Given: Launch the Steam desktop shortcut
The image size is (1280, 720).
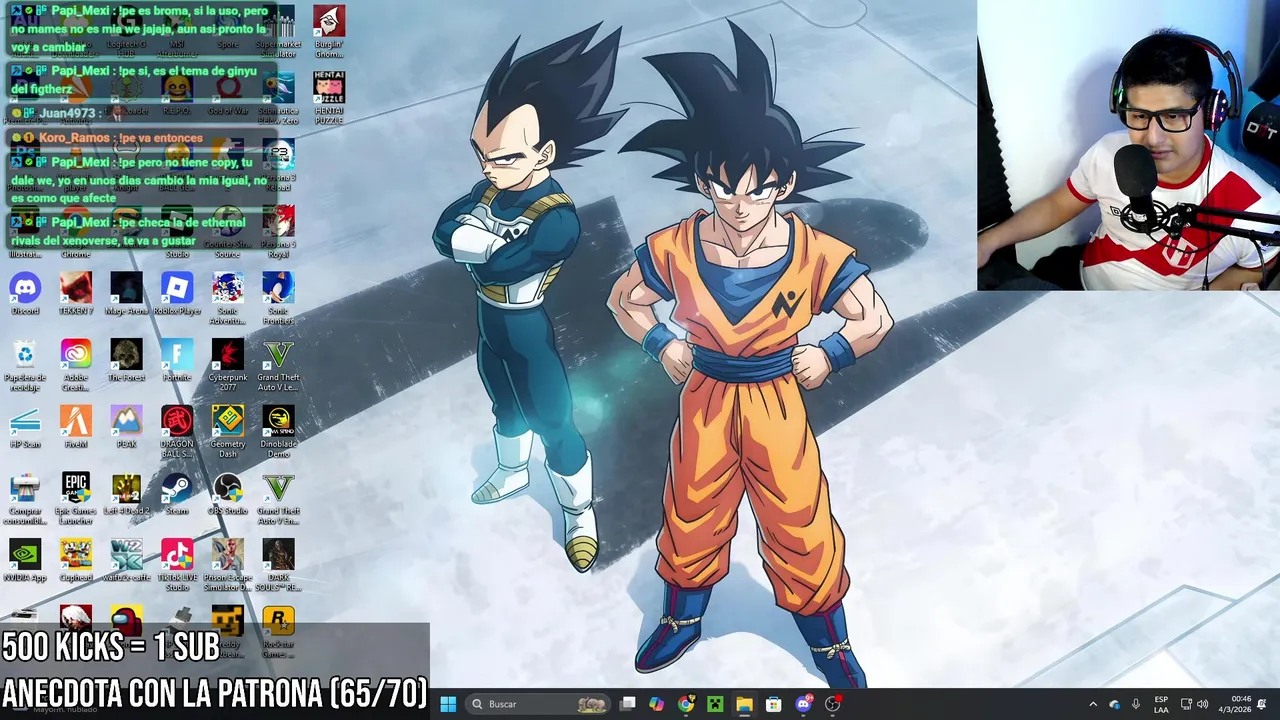Looking at the screenshot, I should (177, 495).
